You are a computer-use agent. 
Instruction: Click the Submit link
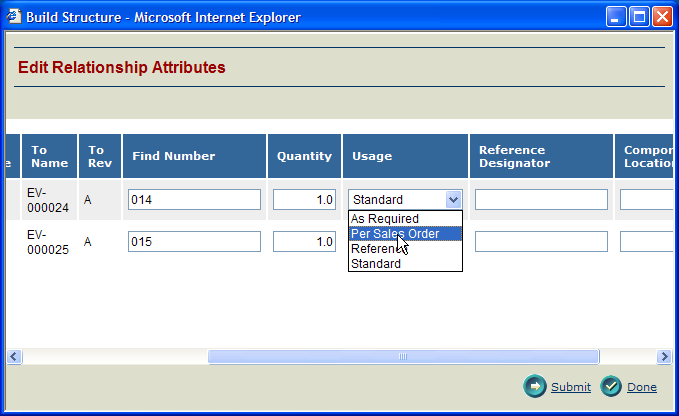click(x=570, y=387)
